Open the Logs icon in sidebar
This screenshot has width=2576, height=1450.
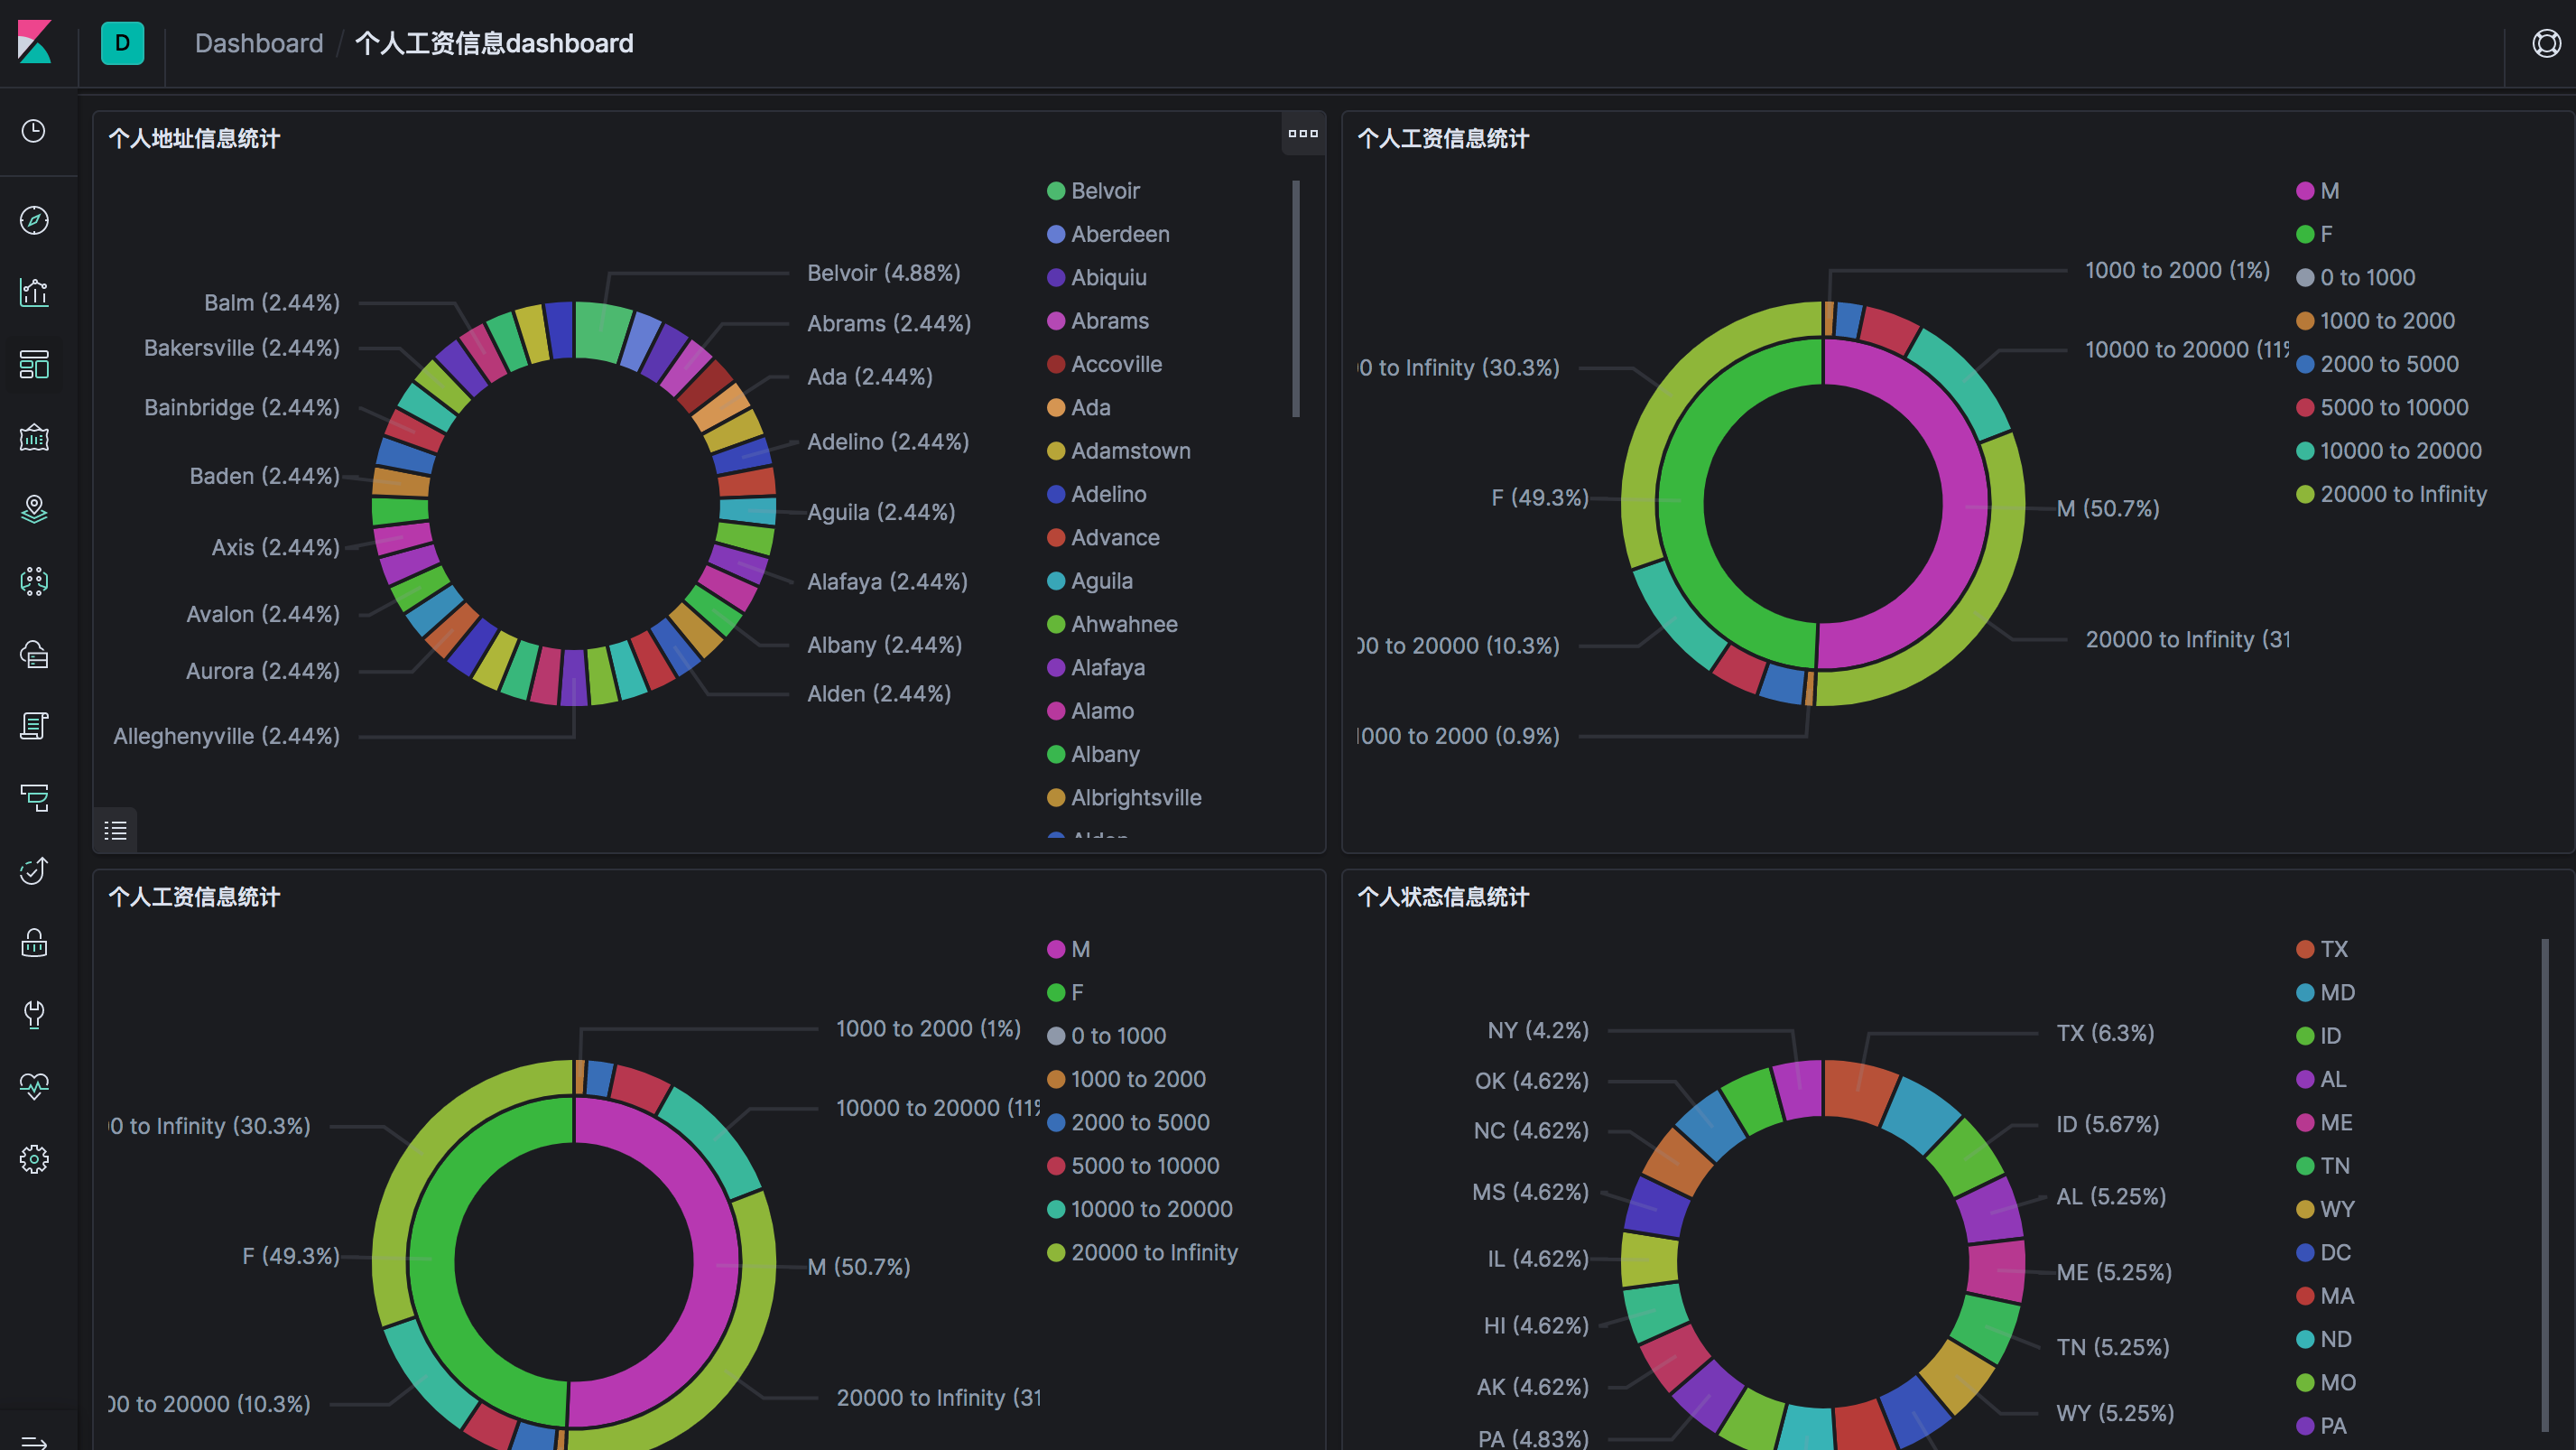pyautogui.click(x=34, y=726)
